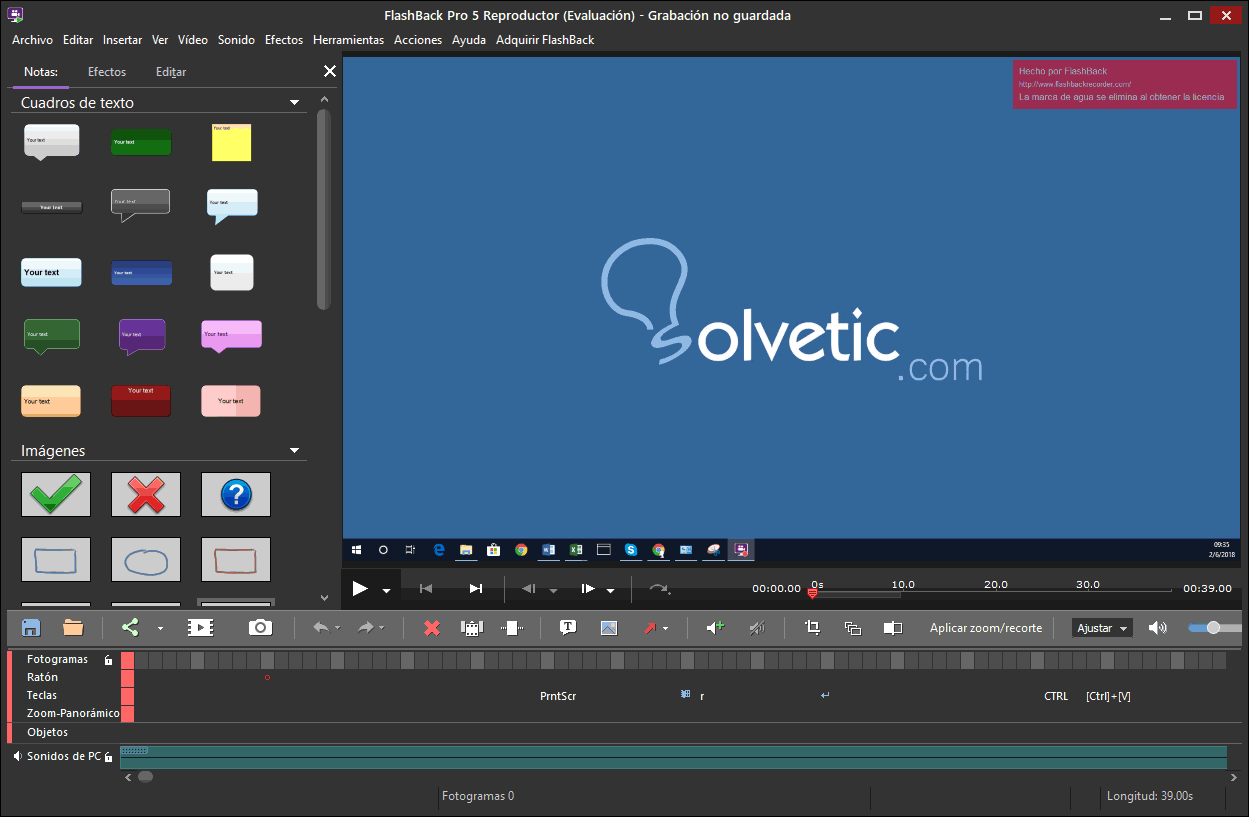Click the [Ctrl]+[V] key marker
The width and height of the screenshot is (1249, 817).
tap(1108, 696)
